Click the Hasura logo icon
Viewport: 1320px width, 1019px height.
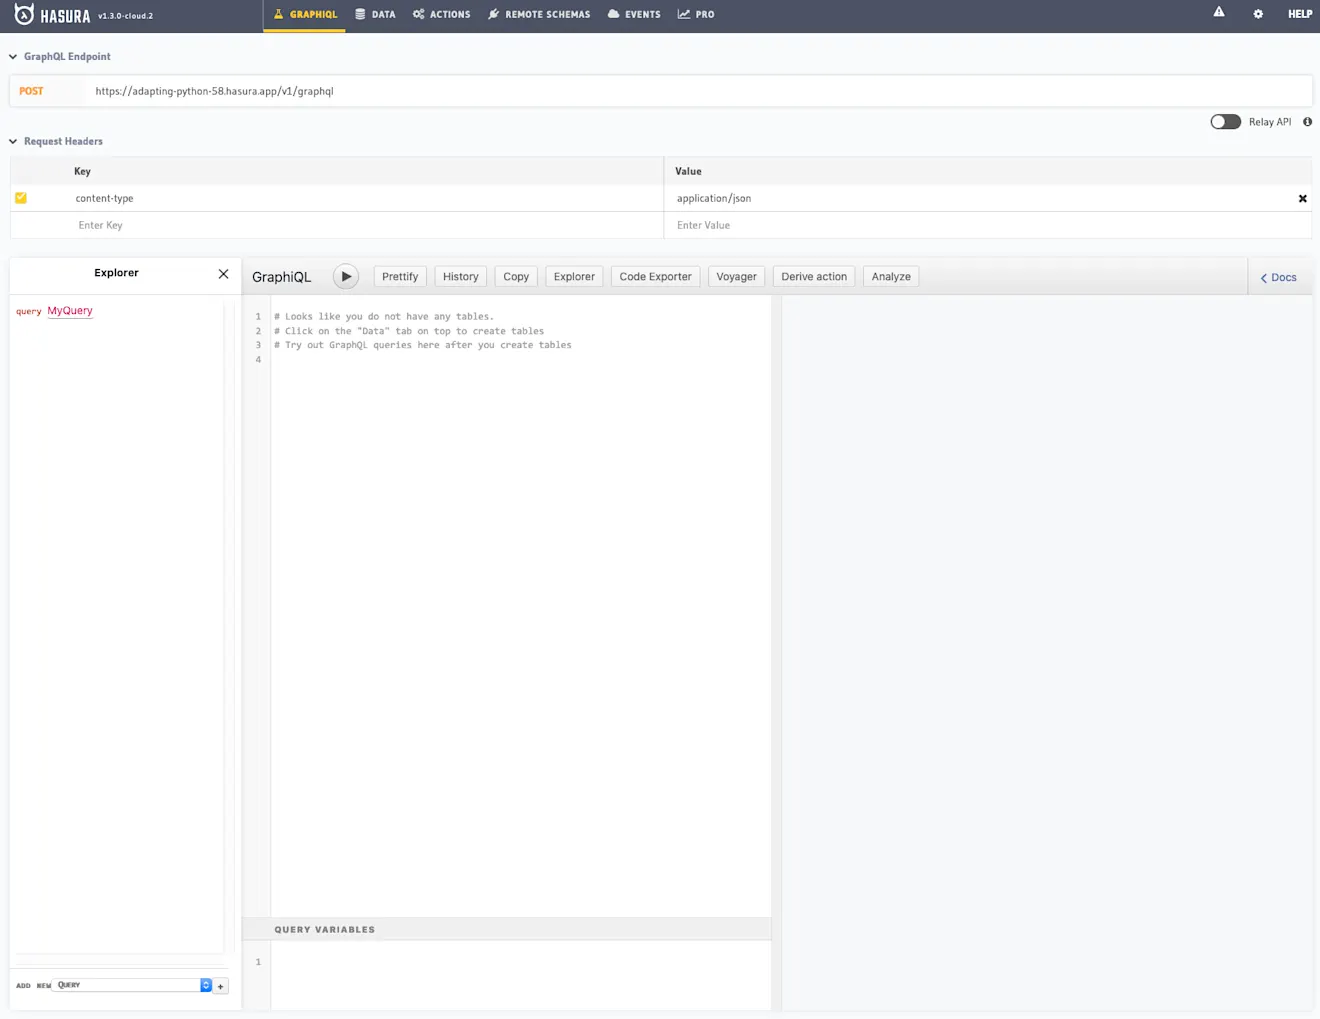[24, 14]
